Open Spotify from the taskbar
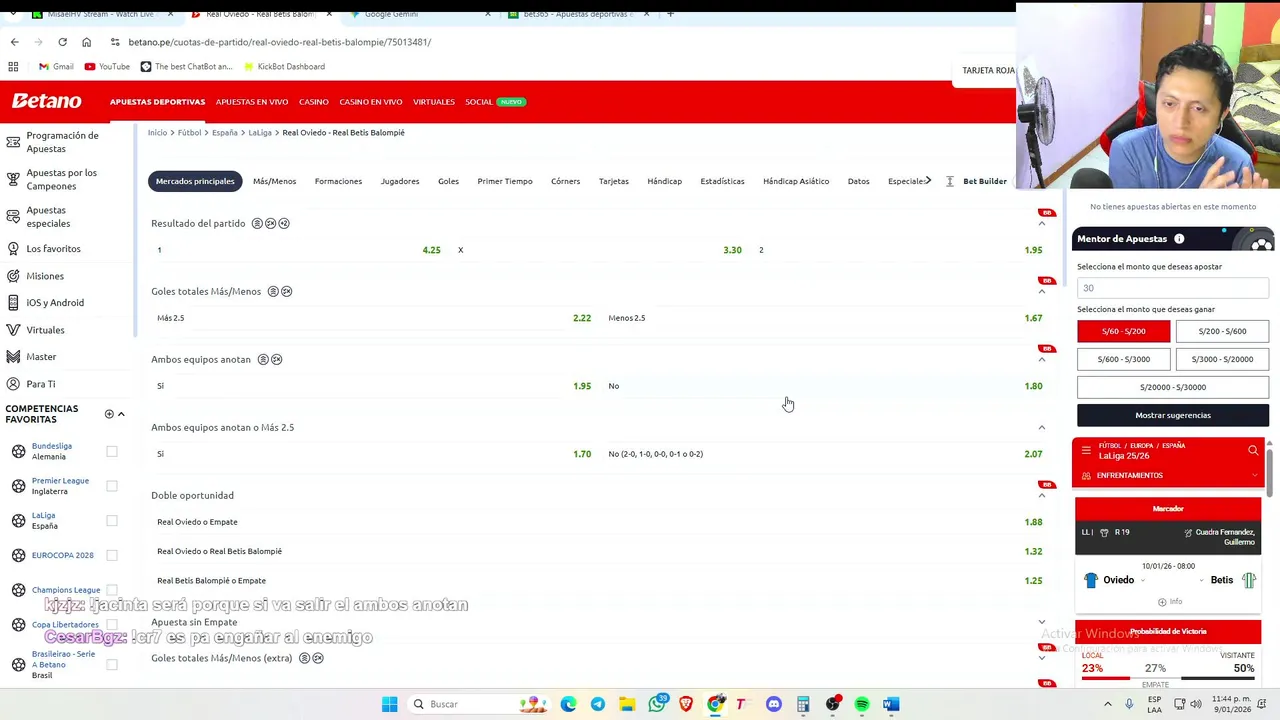 click(x=862, y=704)
